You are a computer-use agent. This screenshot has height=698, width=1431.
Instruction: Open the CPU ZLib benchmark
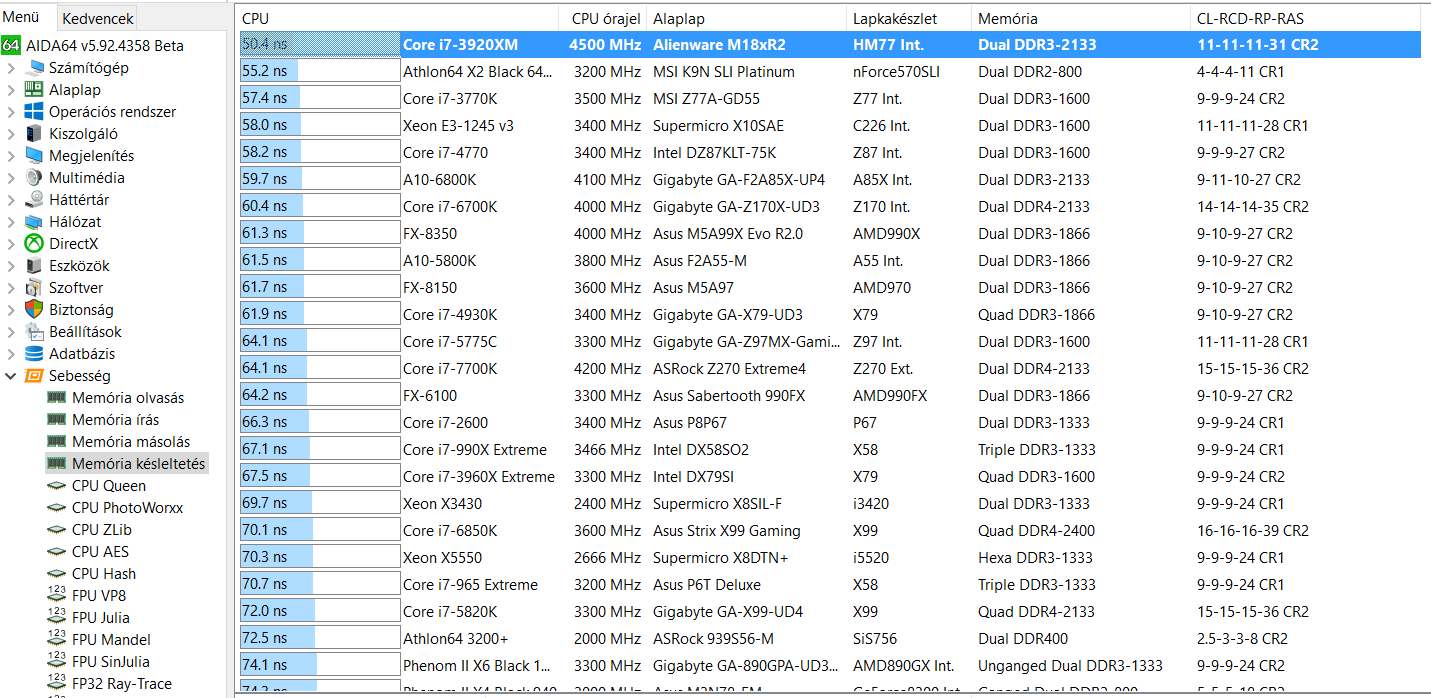(x=102, y=530)
